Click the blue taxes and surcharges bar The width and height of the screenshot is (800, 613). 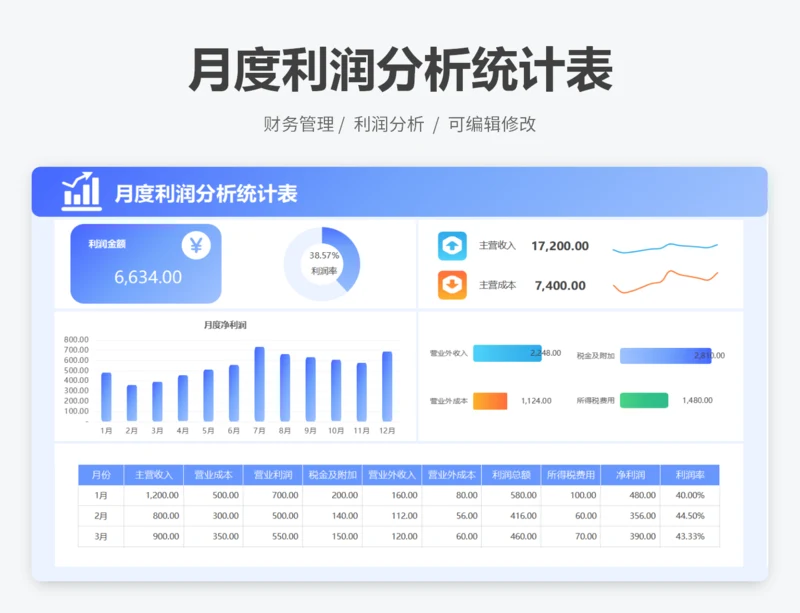coord(665,356)
